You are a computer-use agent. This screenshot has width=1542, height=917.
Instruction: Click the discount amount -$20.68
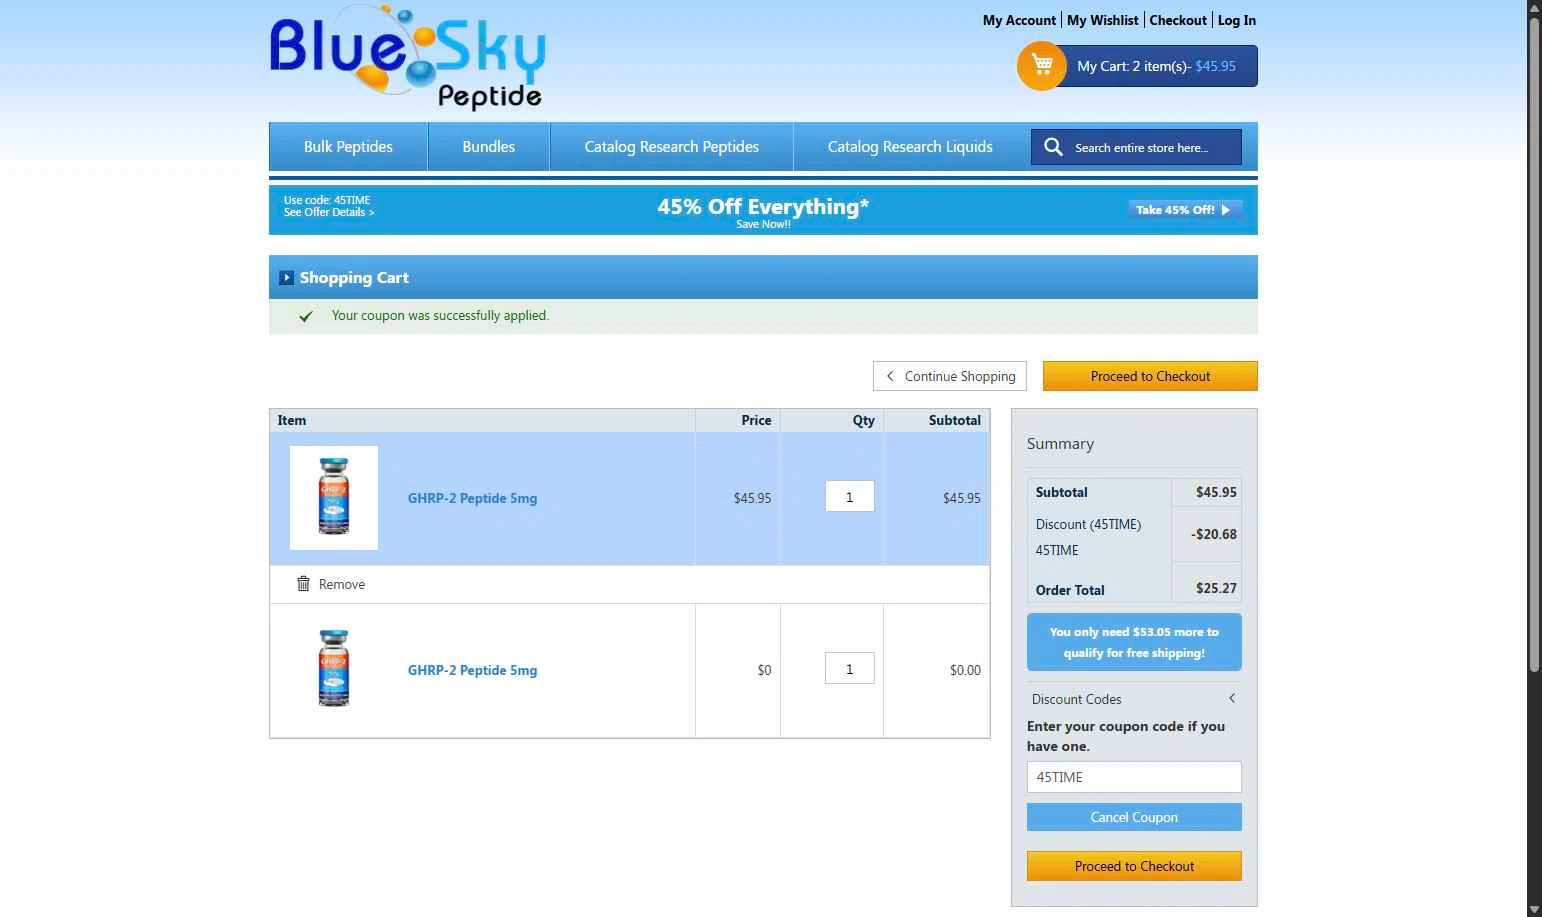[x=1214, y=534]
